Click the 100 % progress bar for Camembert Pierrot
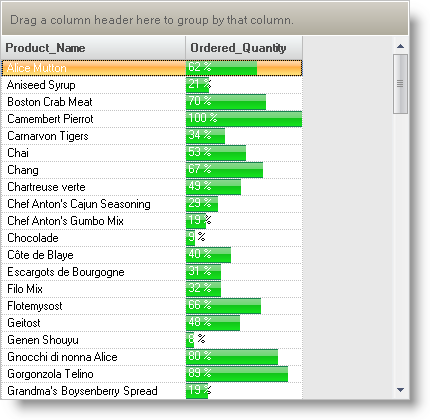Image resolution: width=430 pixels, height=420 pixels. (x=244, y=119)
